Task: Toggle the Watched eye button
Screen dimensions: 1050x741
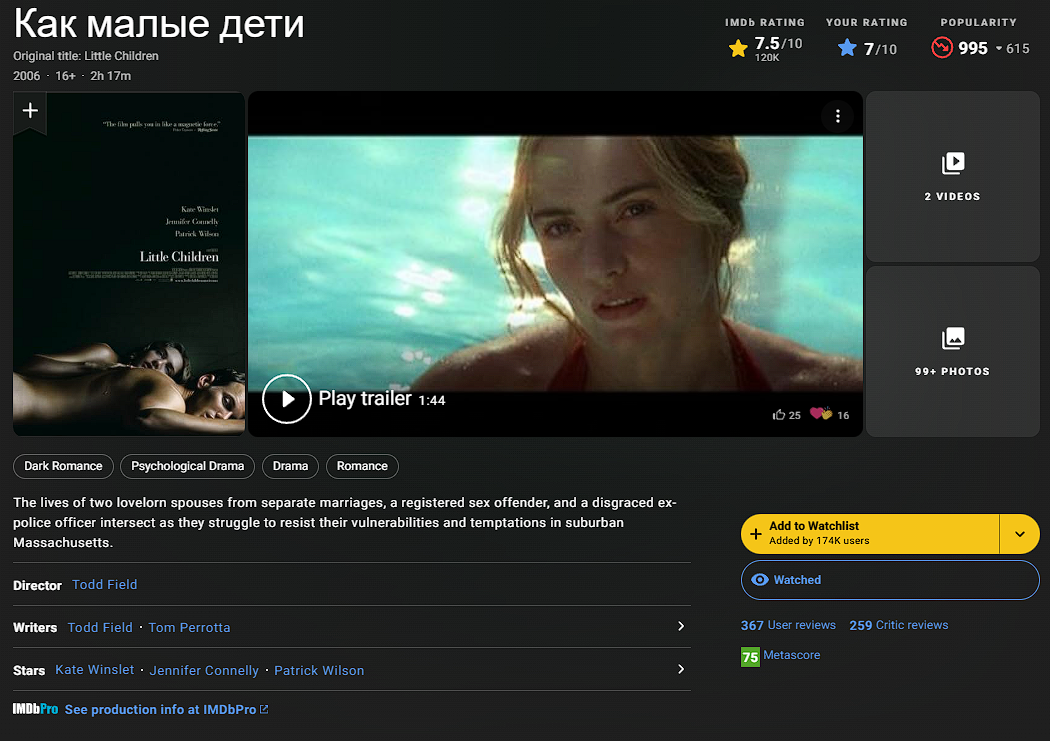Action: tap(890, 580)
